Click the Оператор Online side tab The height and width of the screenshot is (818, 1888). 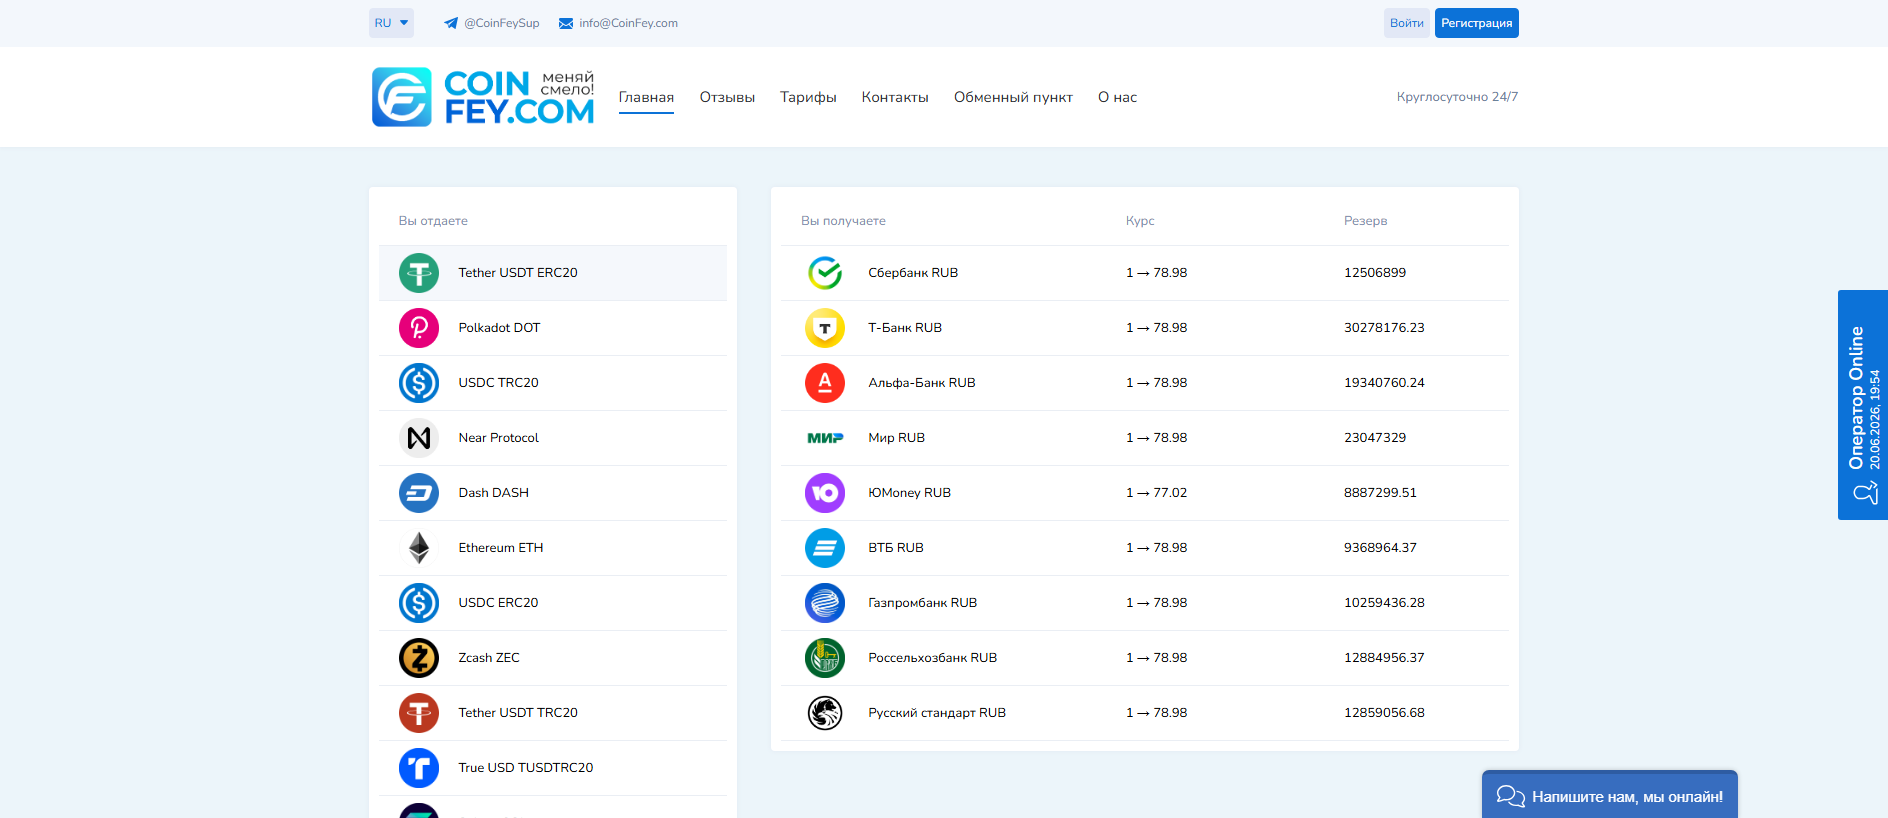1863,405
